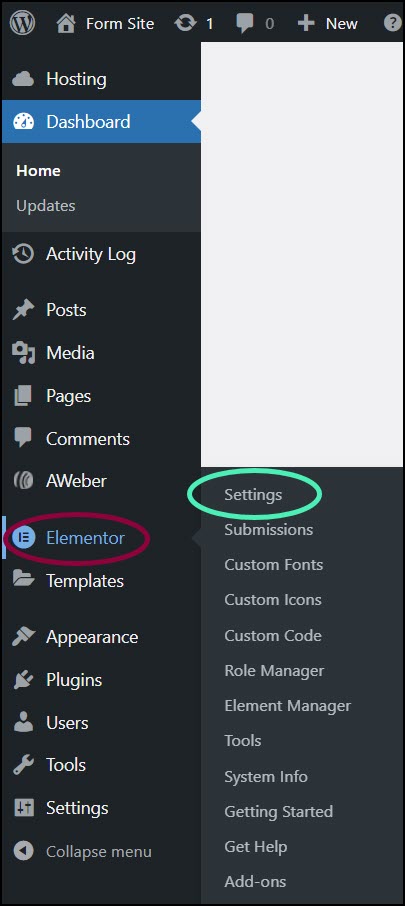Open the Custom Fonts page
Viewport: 405px width, 906px height.
tap(273, 565)
